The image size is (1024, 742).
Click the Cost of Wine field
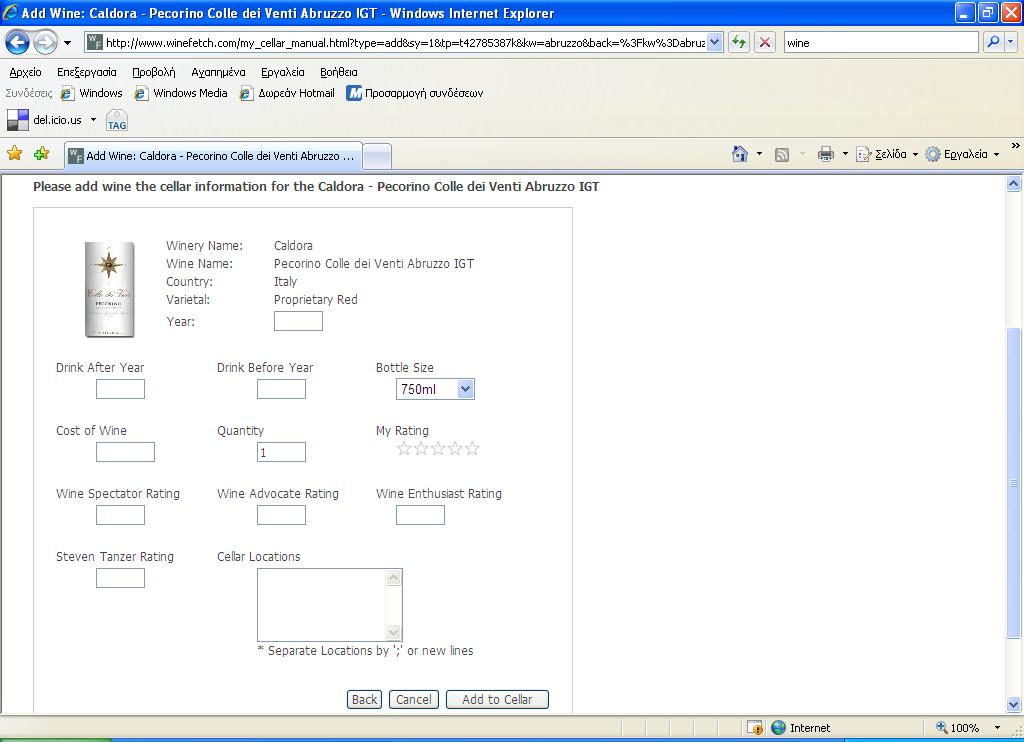(x=125, y=451)
